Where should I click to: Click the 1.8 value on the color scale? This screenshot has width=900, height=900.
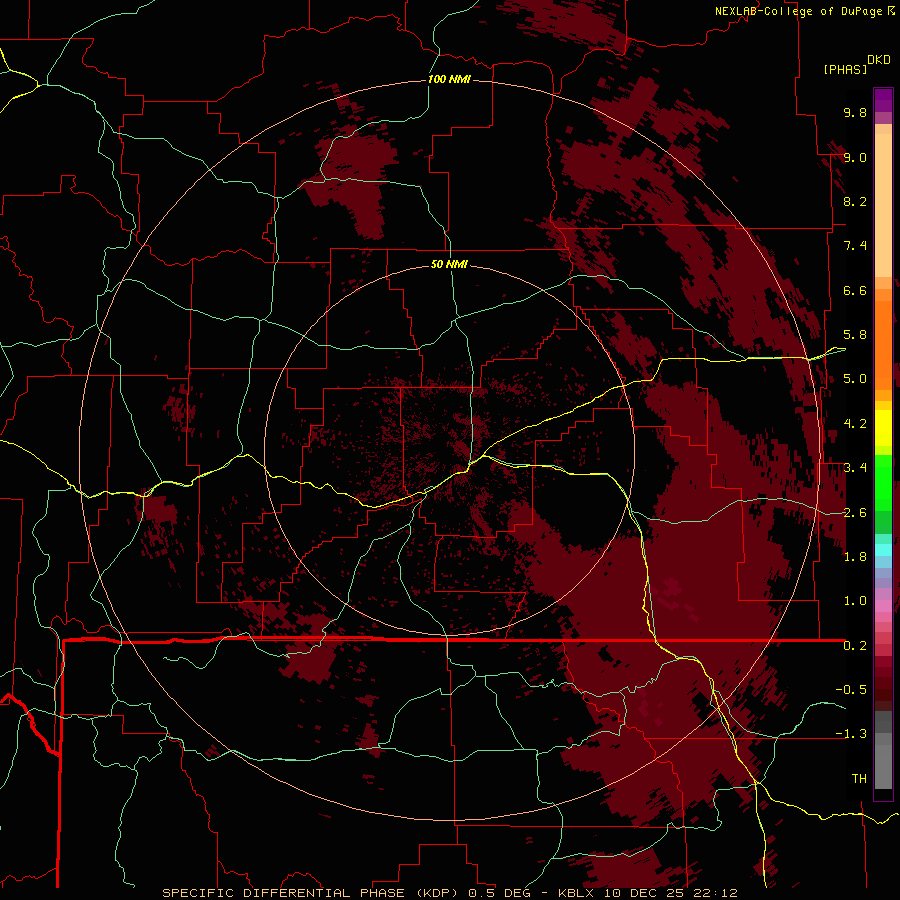[x=855, y=557]
